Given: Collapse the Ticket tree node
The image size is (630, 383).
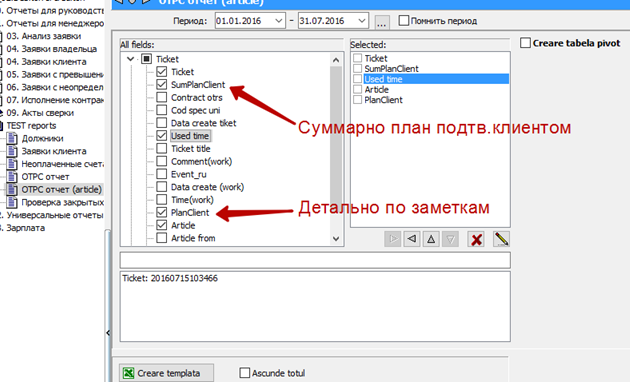Looking at the screenshot, I should [130, 59].
